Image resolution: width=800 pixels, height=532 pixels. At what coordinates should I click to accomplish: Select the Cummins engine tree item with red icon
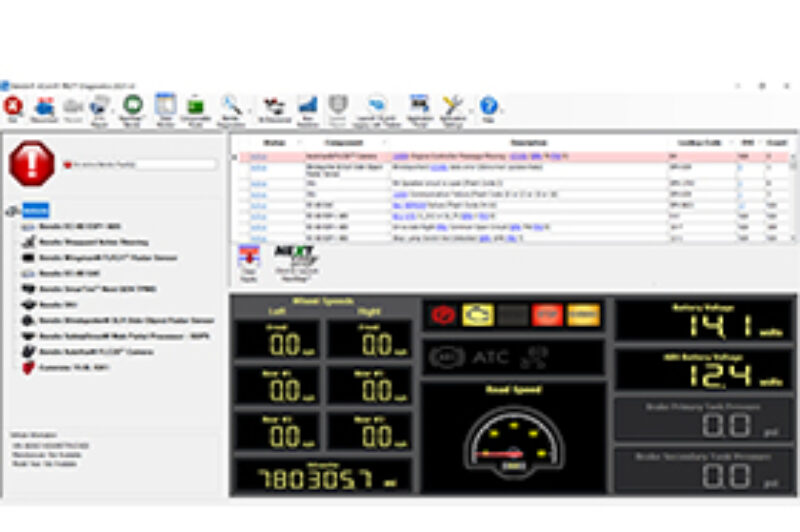click(74, 367)
